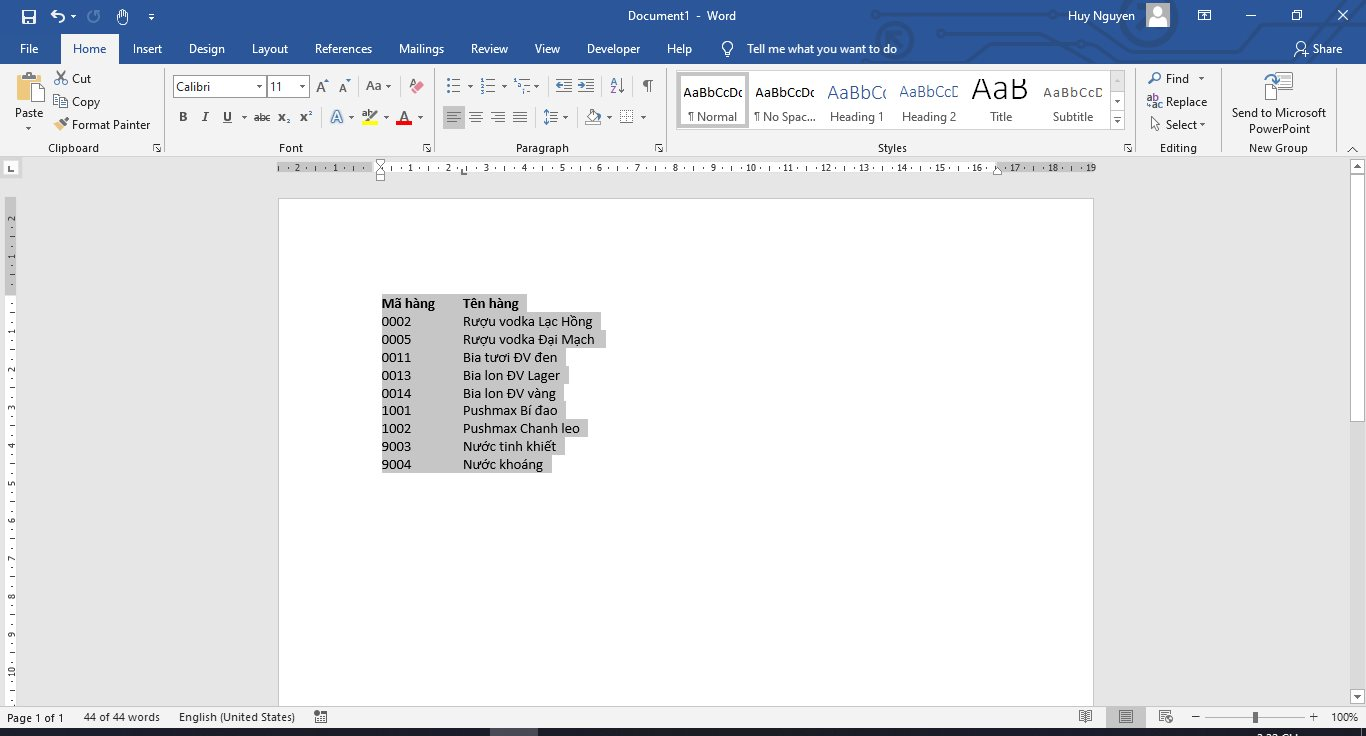Click Send to Microsoft PowerPoint
The height and width of the screenshot is (736, 1366).
pos(1279,103)
